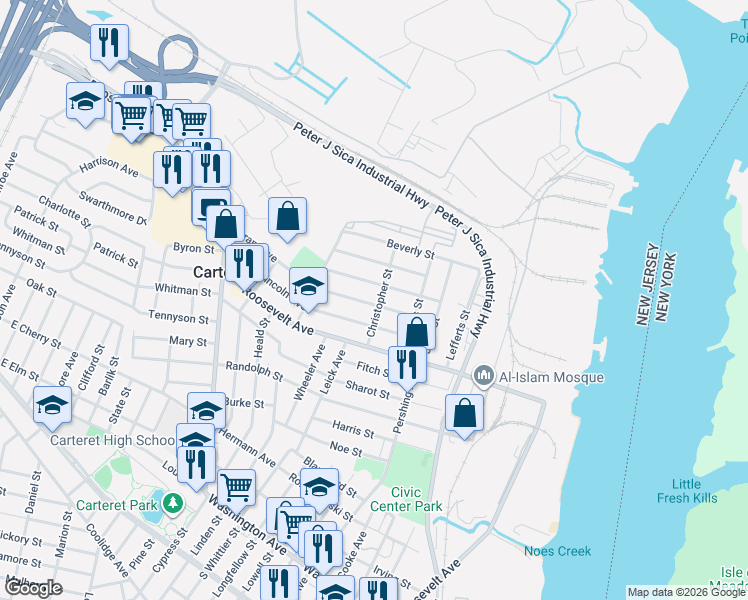Image resolution: width=748 pixels, height=600 pixels.
Task: Click the Noe St street label
Action: (346, 448)
